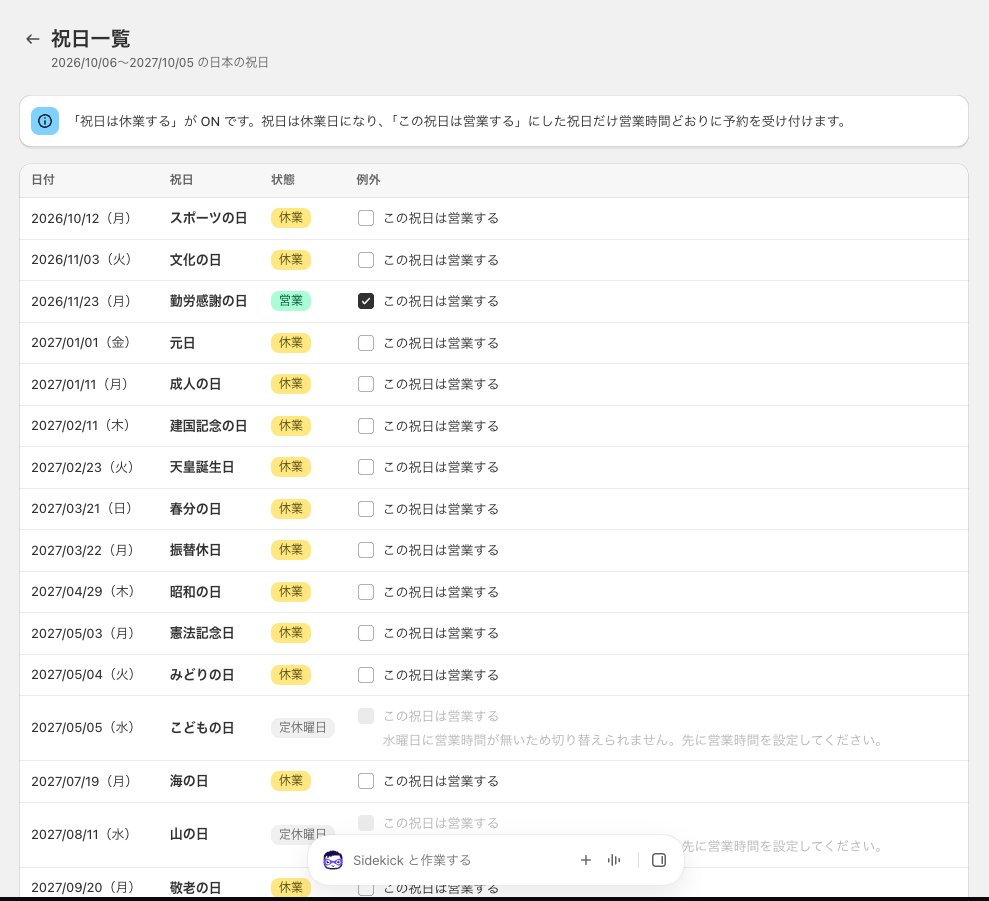Check the 成人の日 exception checkbox
This screenshot has width=989, height=901.
[366, 384]
